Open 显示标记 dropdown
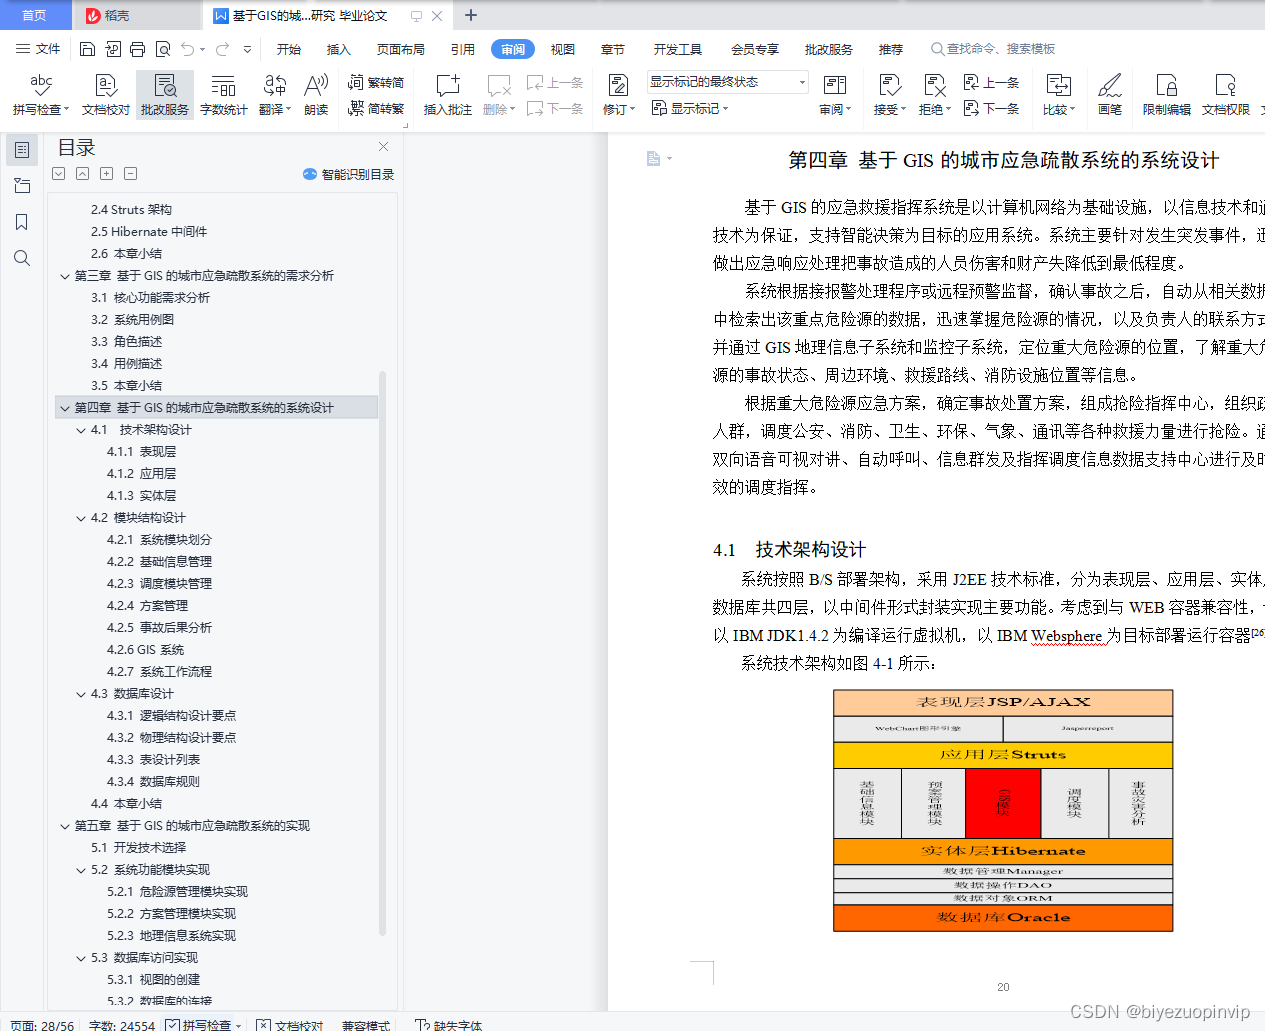1265x1031 pixels. coord(690,108)
